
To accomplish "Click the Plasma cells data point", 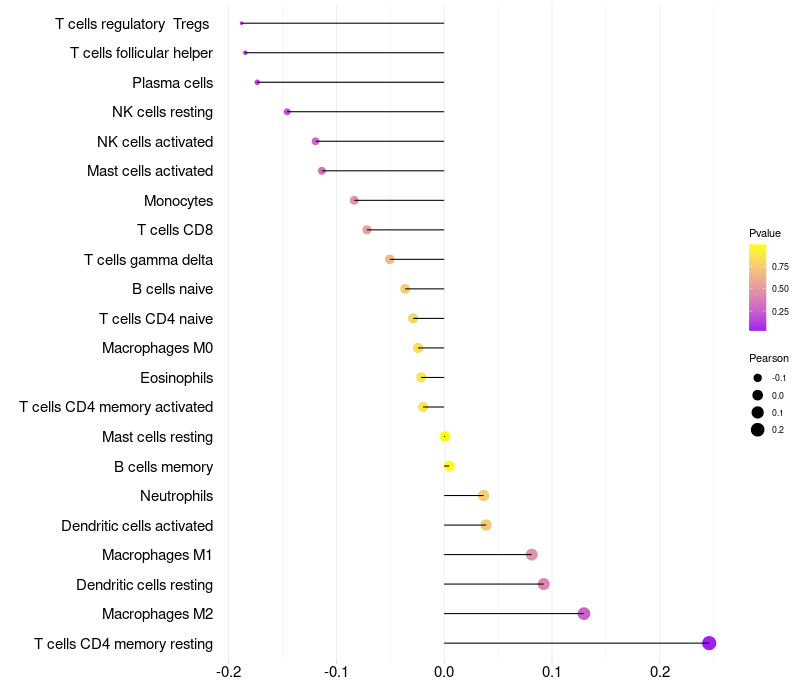I will pyautogui.click(x=257, y=82).
